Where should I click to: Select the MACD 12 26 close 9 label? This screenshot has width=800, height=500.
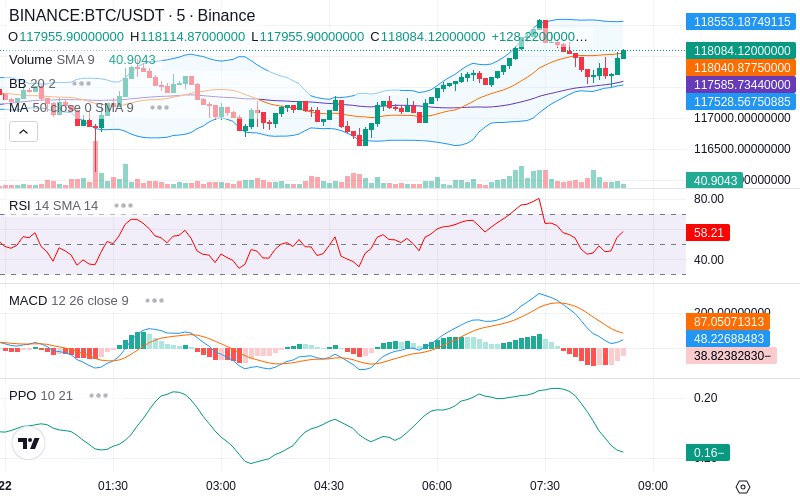coord(68,301)
